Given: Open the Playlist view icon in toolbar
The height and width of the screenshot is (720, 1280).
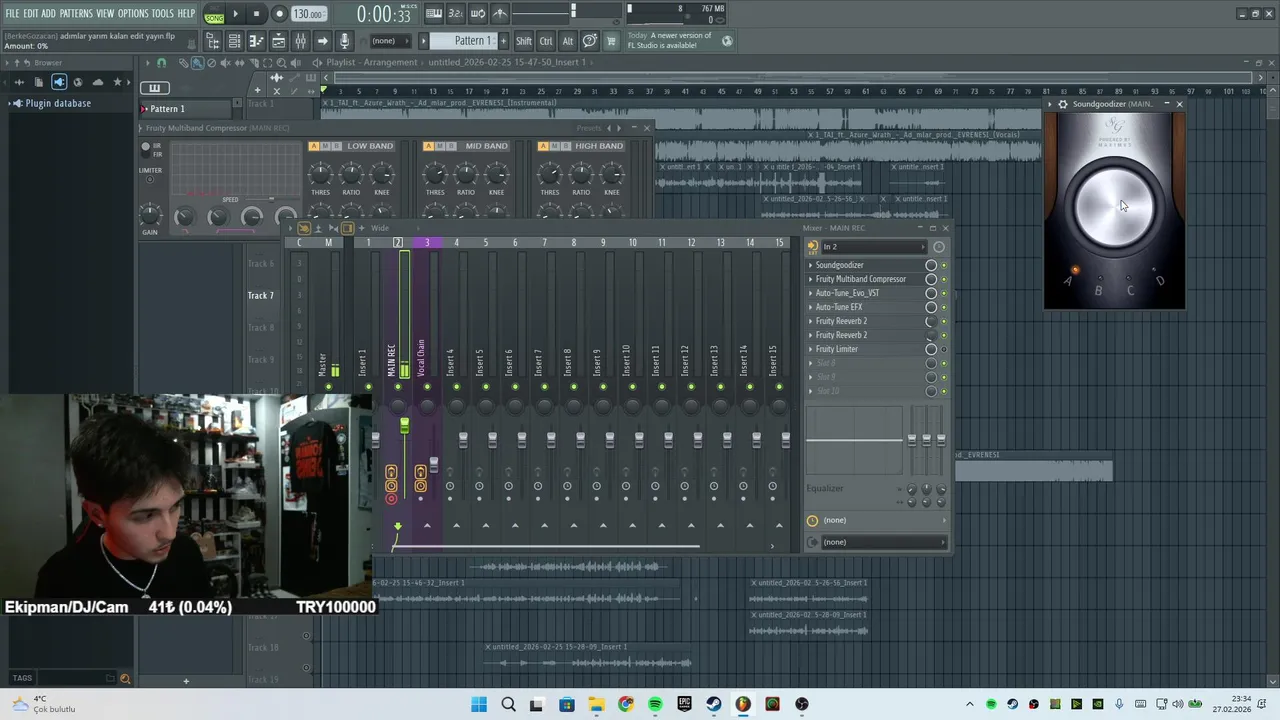Looking at the screenshot, I should 278,41.
